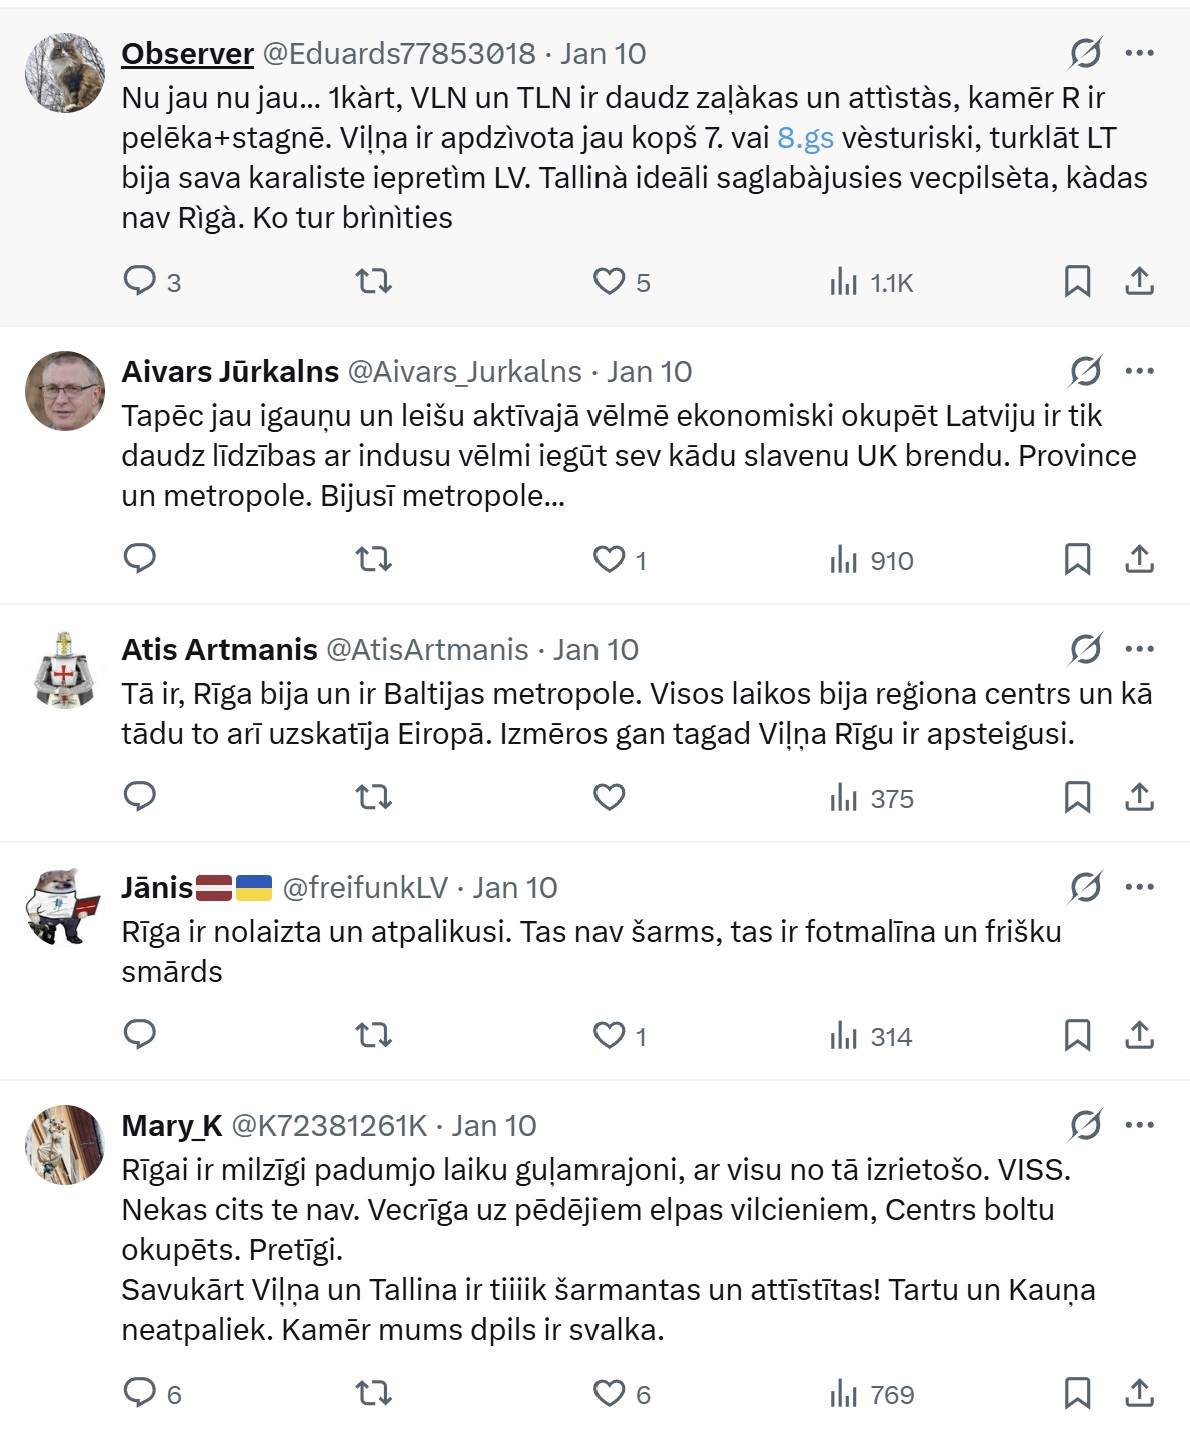Share Atis Artmanis' tweet
Image resolution: width=1190 pixels, height=1436 pixels.
[x=1139, y=797]
